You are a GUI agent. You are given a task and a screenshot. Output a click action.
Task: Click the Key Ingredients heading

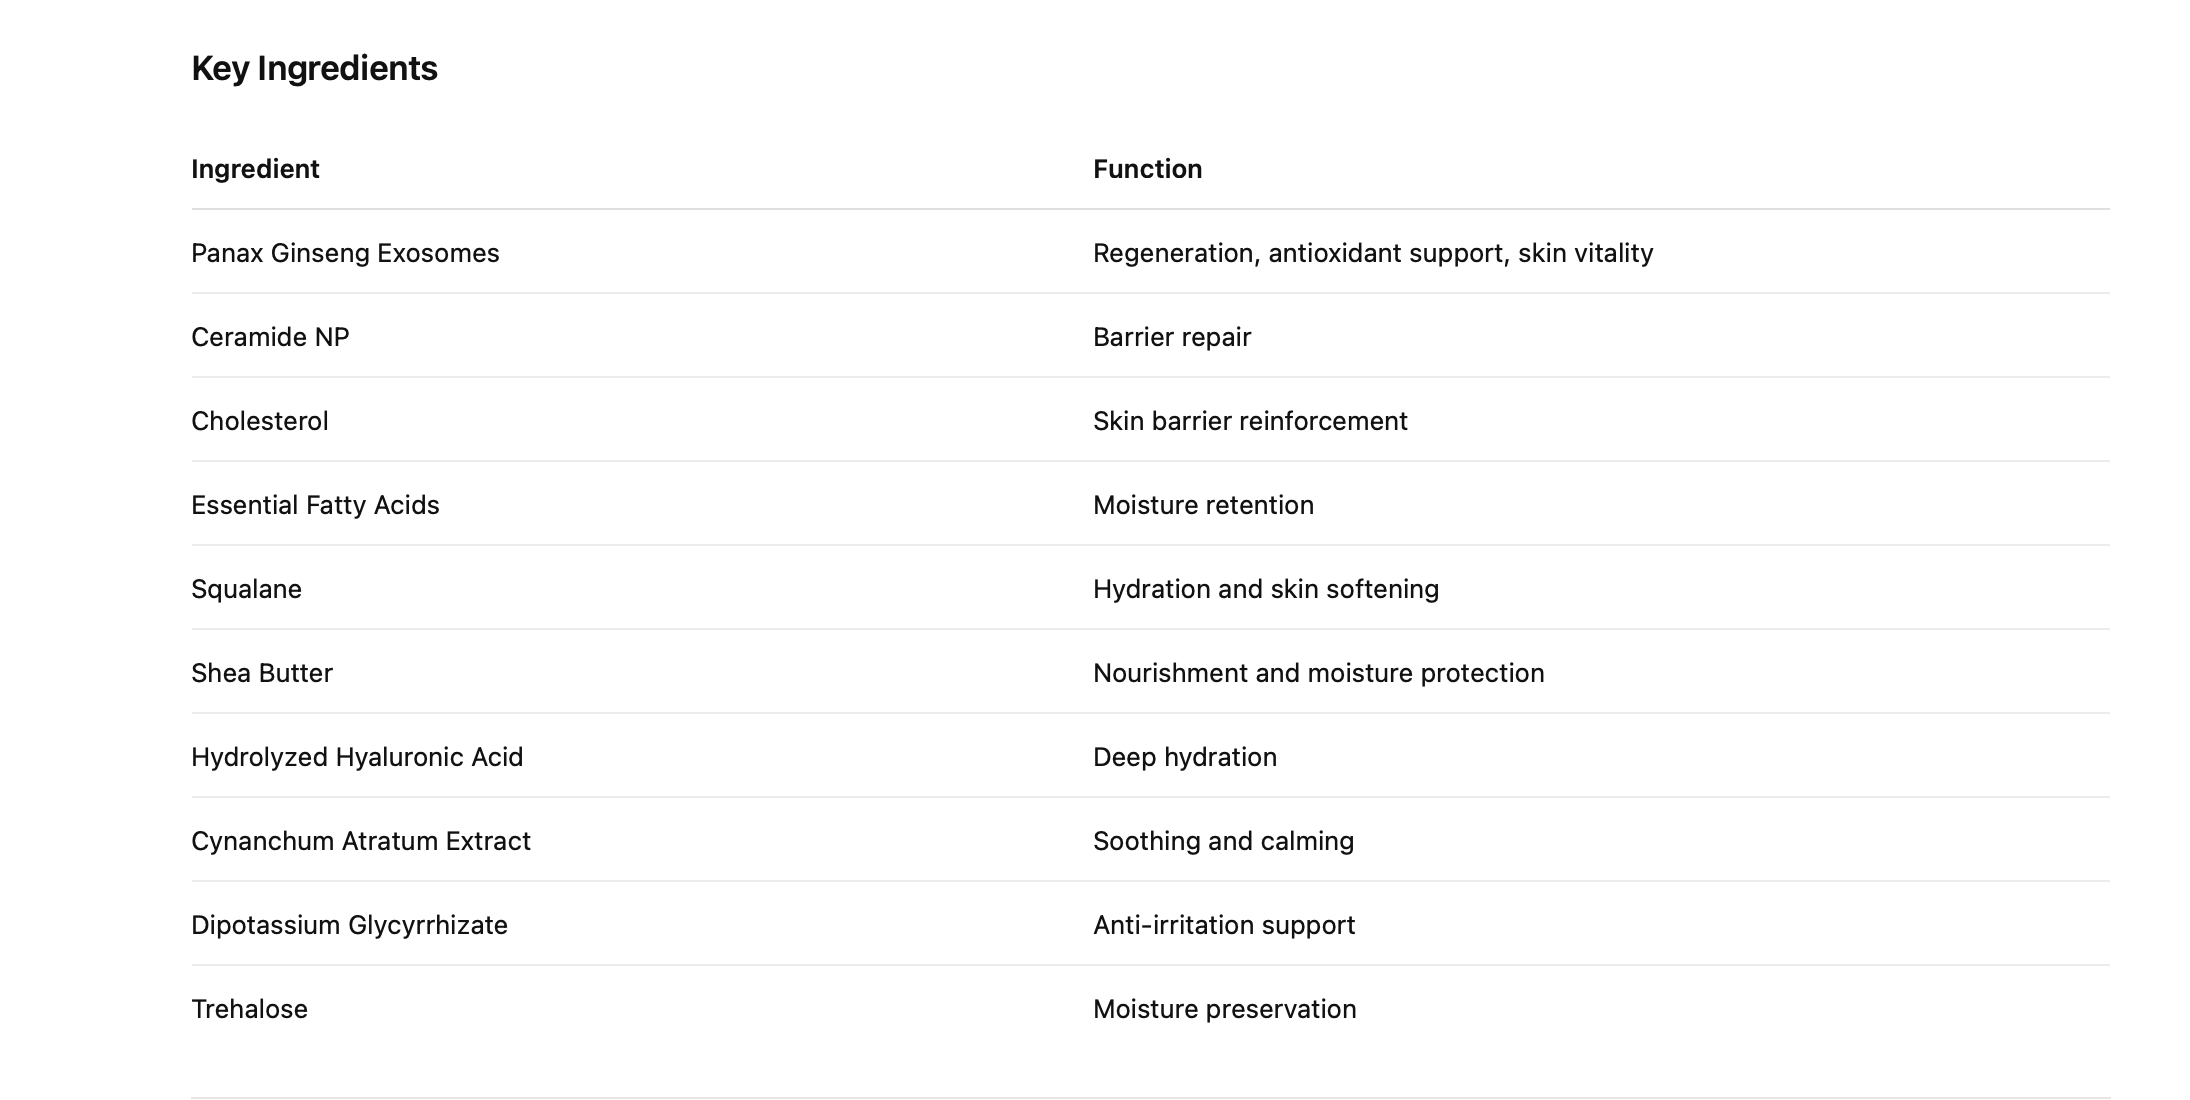coord(314,68)
